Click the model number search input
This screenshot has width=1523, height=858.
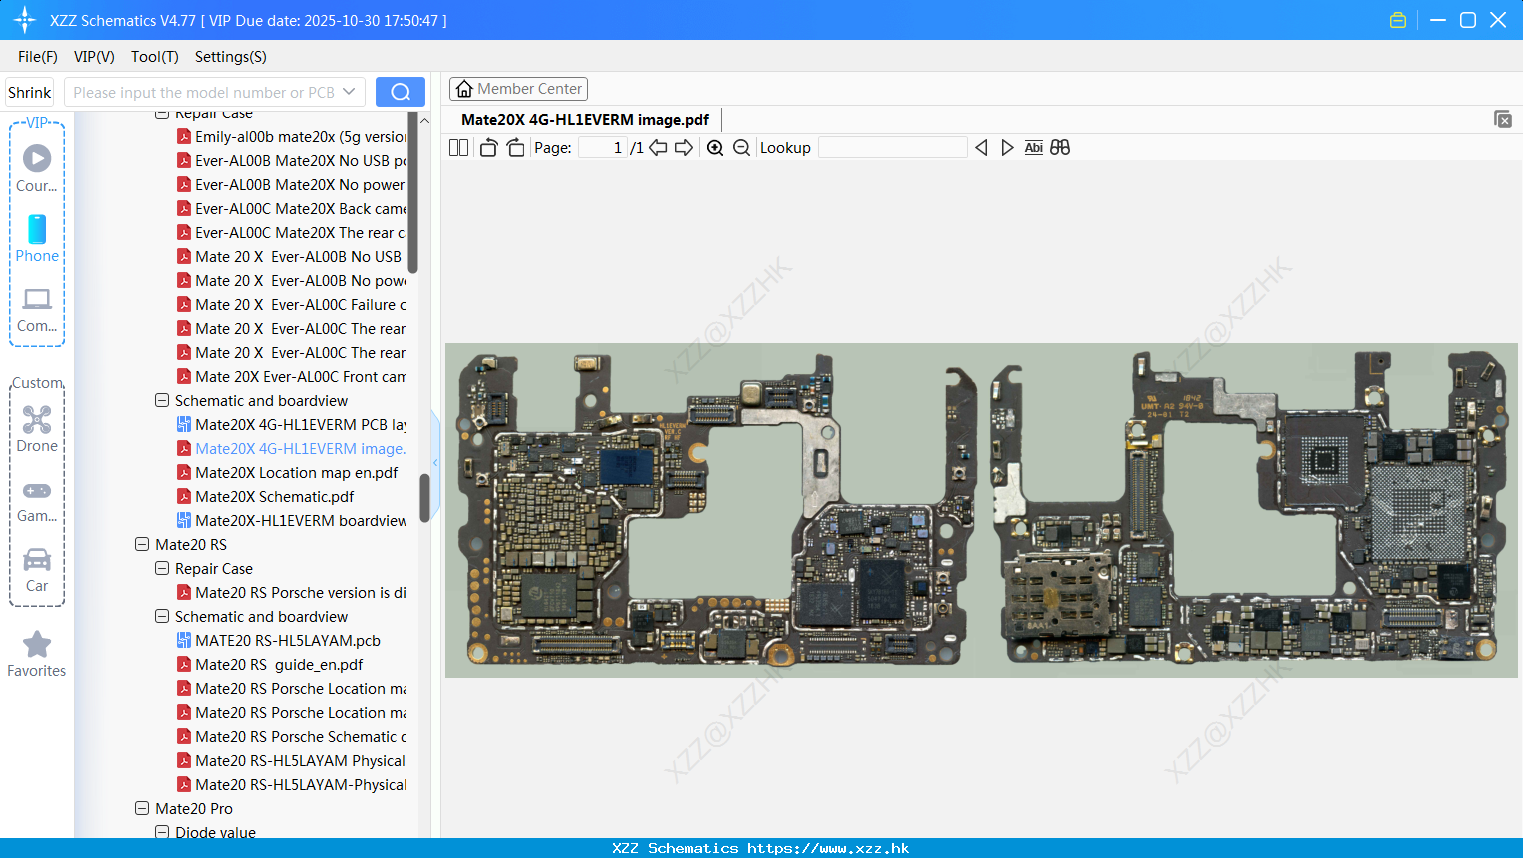point(203,92)
